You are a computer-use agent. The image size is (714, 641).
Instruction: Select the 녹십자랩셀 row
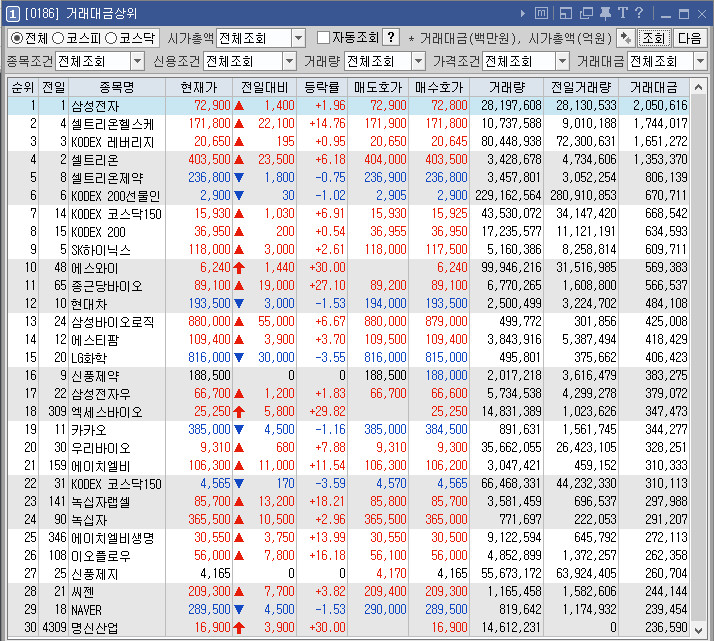pos(348,502)
